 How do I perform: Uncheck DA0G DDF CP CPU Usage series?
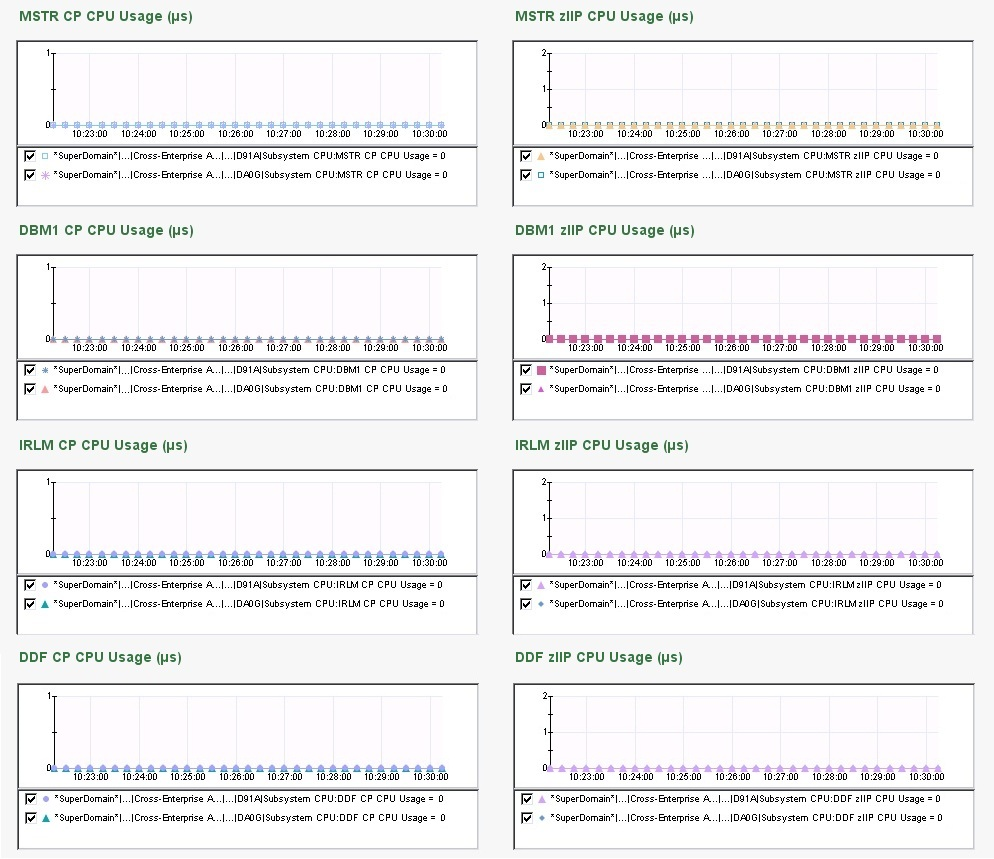tap(30, 818)
